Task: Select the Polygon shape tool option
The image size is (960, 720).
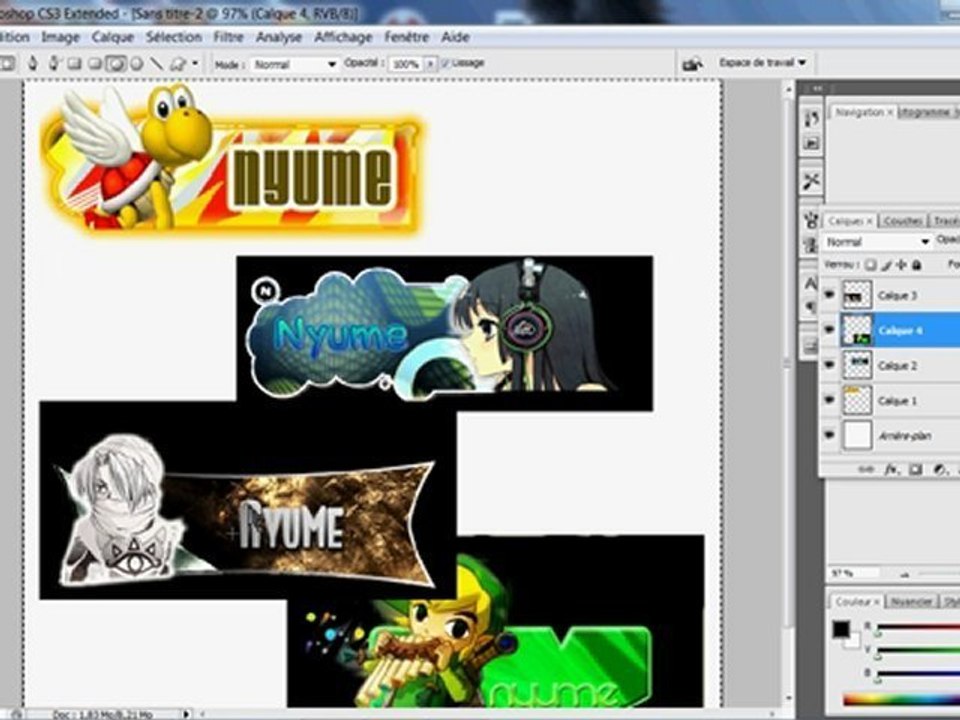Action: (x=137, y=63)
